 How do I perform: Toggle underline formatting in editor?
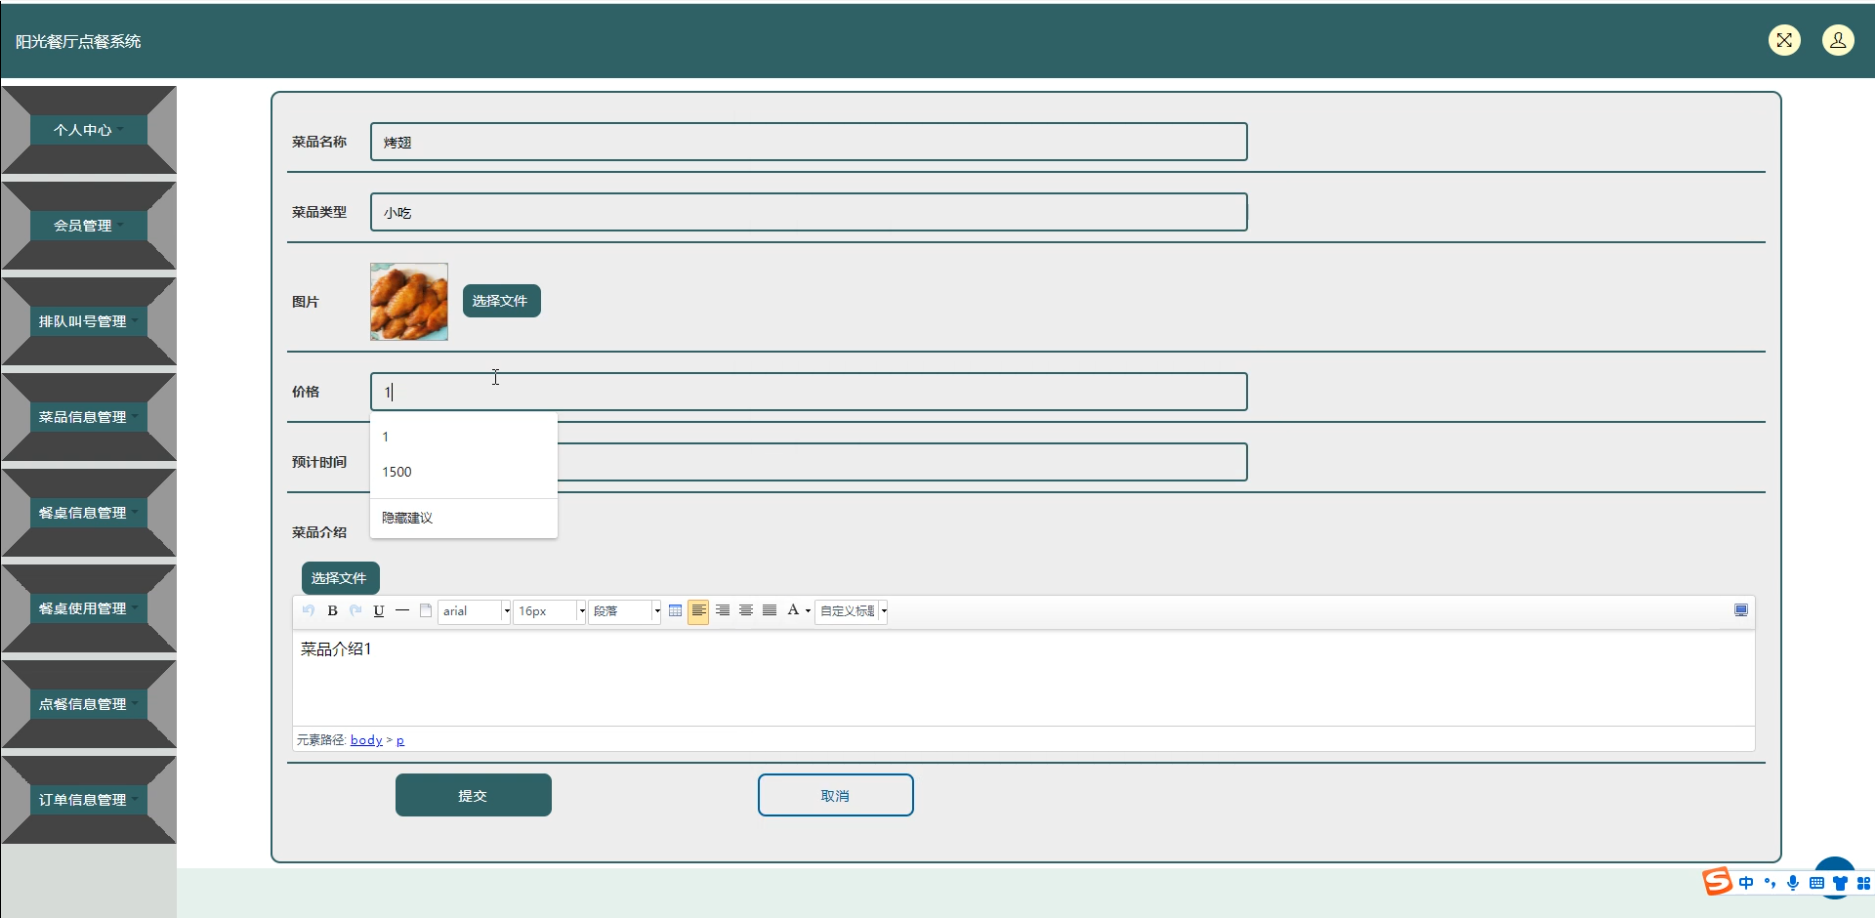(379, 610)
